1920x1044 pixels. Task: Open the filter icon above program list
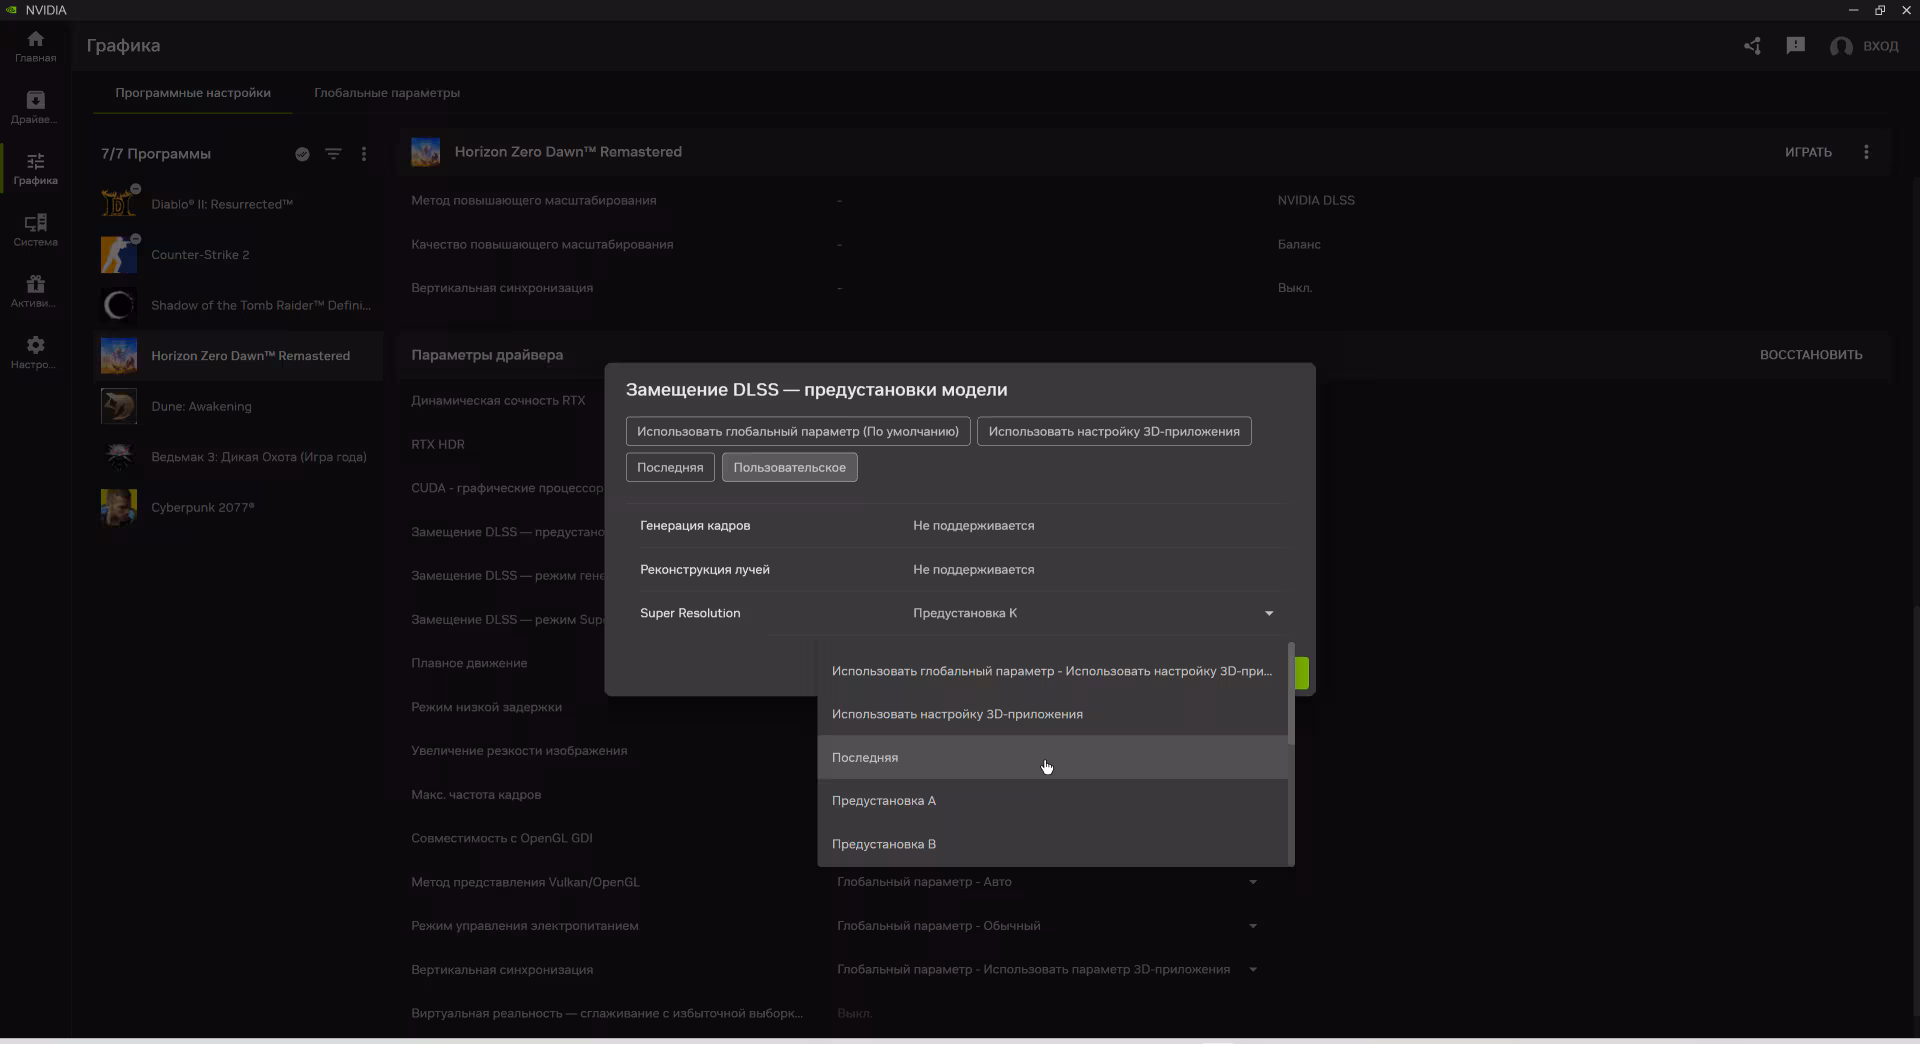333,154
